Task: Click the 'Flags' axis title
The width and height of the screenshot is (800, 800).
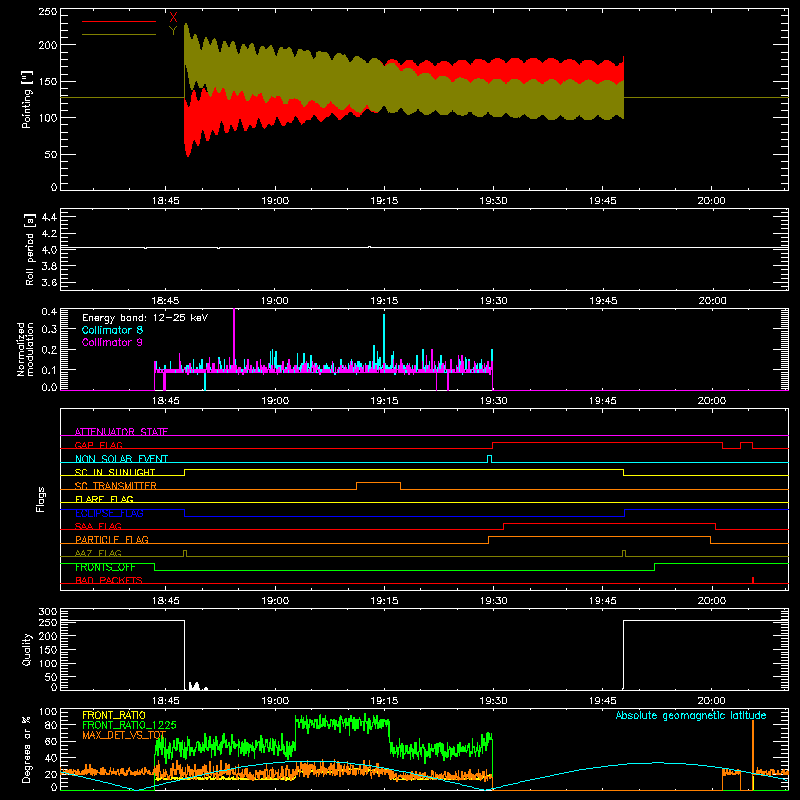Action: tap(40, 499)
